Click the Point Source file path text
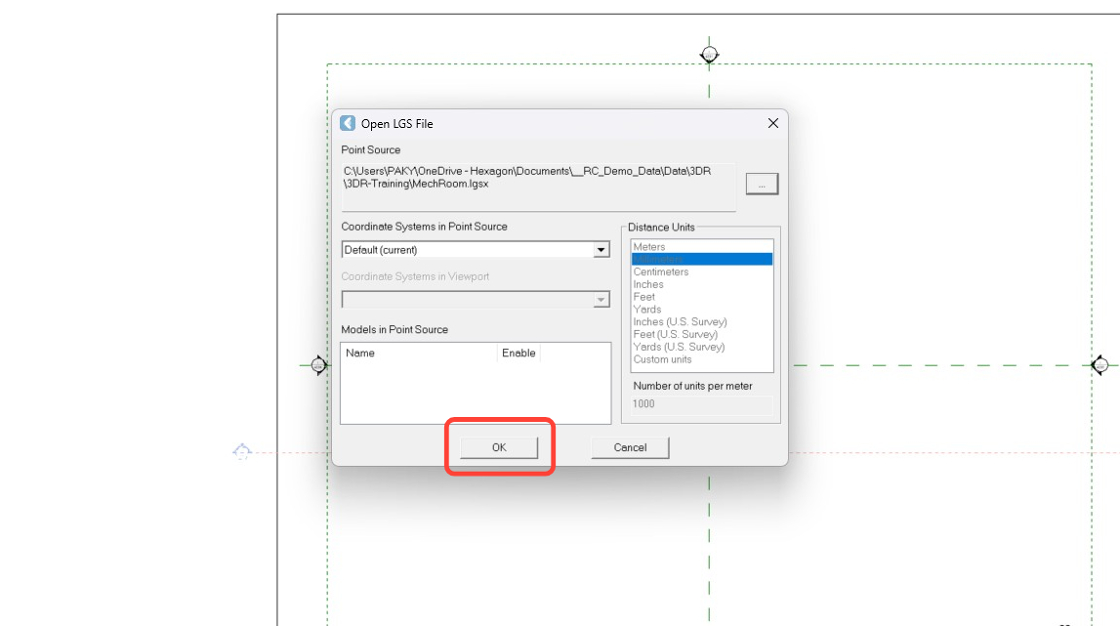The width and height of the screenshot is (1120, 626). coord(527,177)
